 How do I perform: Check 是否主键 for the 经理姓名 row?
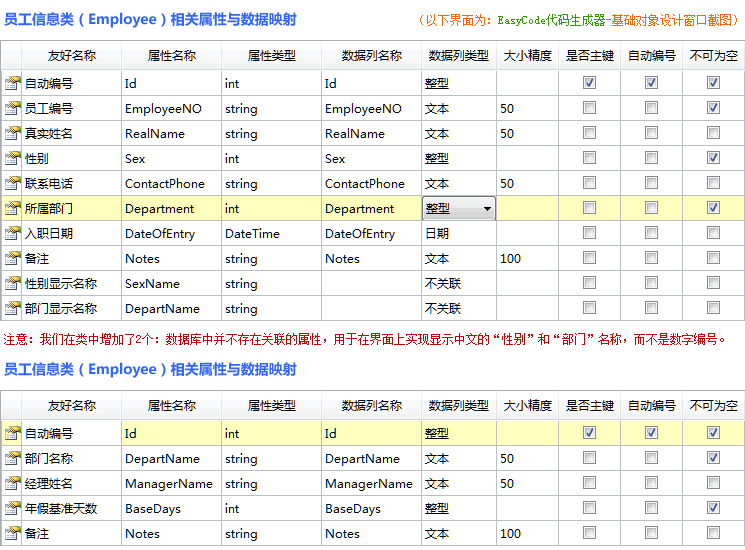[x=589, y=483]
